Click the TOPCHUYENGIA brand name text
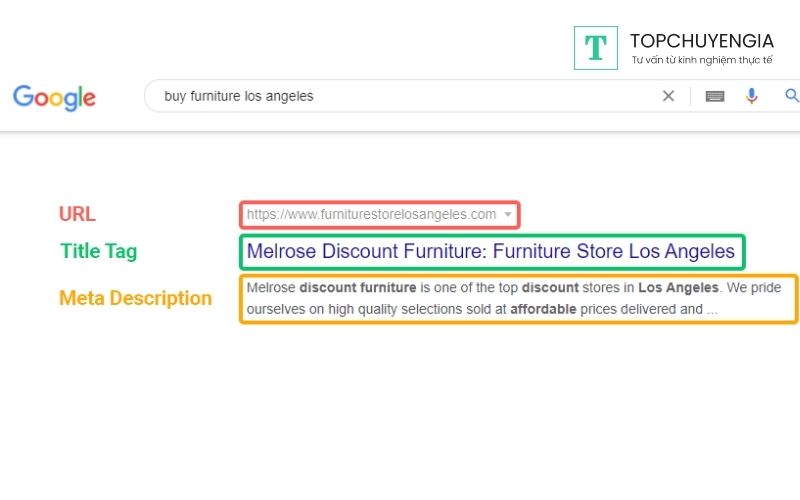Image resolution: width=800 pixels, height=500 pixels. [x=702, y=41]
